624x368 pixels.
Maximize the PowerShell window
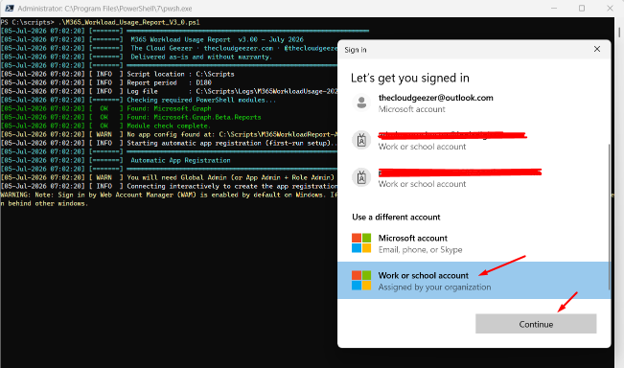pos(582,8)
